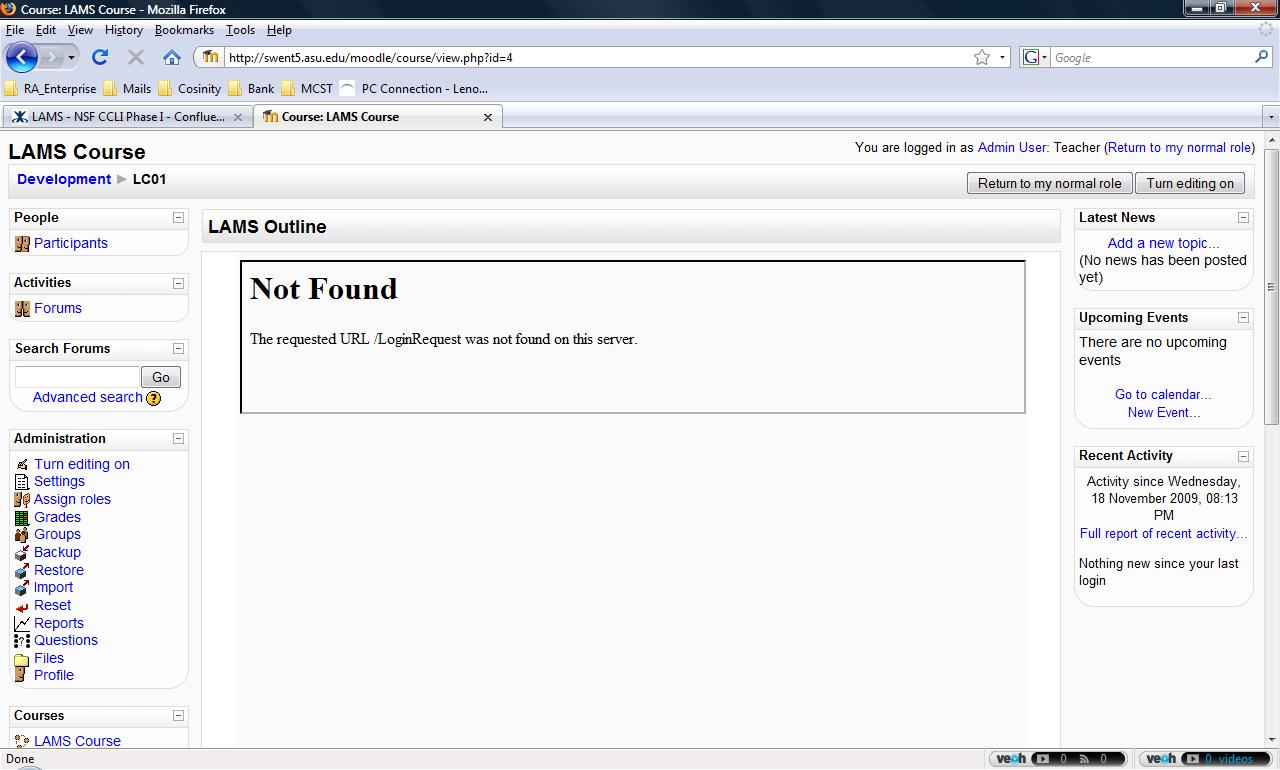The image size is (1280, 770).
Task: Bookmark this page with the star icon
Action: click(982, 57)
